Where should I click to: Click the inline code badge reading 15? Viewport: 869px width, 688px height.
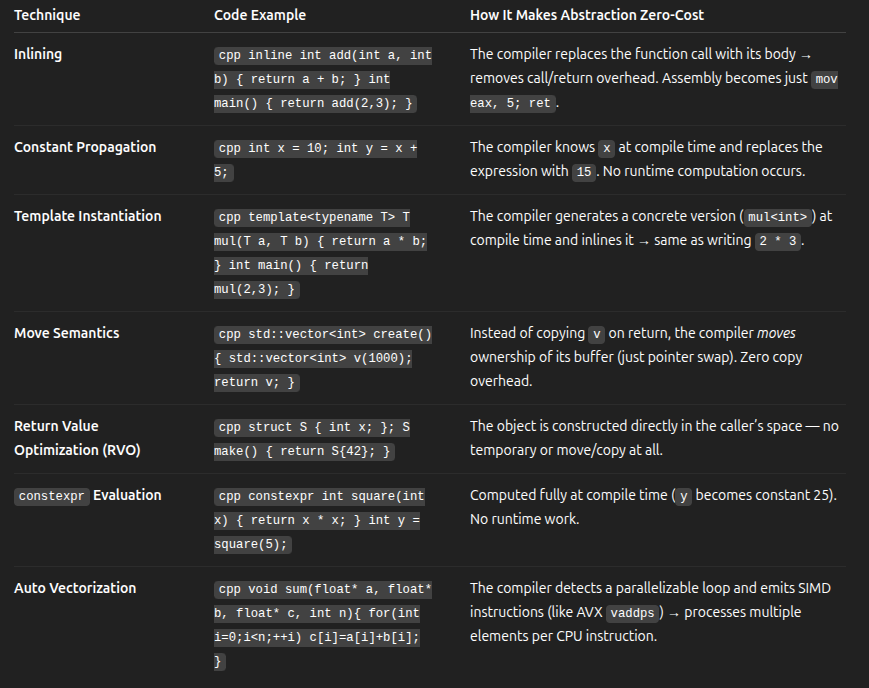(584, 172)
